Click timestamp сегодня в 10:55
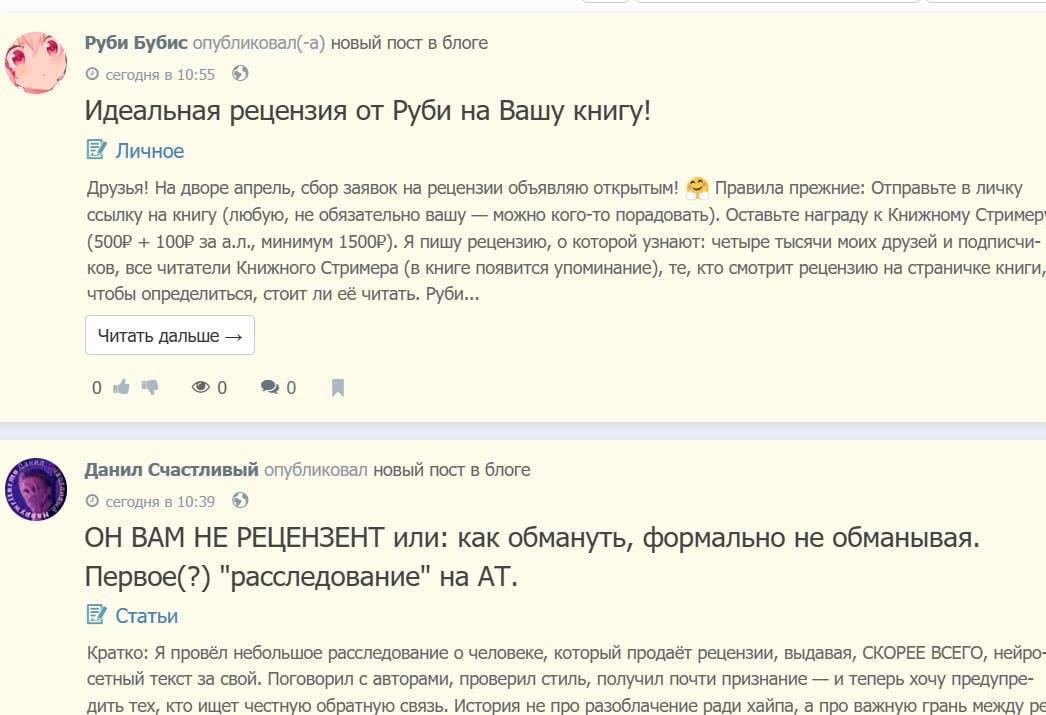The width and height of the screenshot is (1046, 715). click(160, 75)
